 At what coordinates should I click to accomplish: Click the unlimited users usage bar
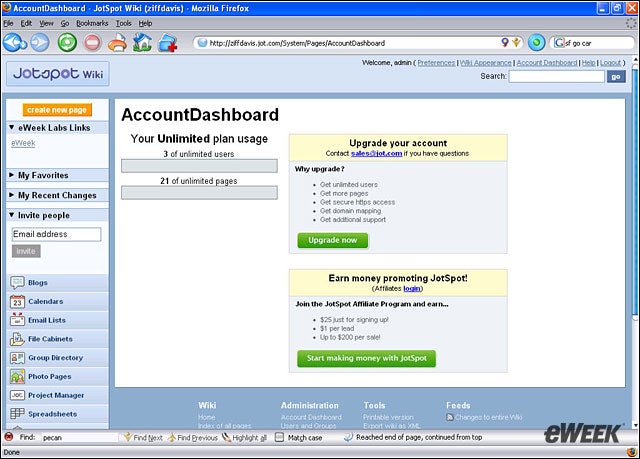coord(199,166)
